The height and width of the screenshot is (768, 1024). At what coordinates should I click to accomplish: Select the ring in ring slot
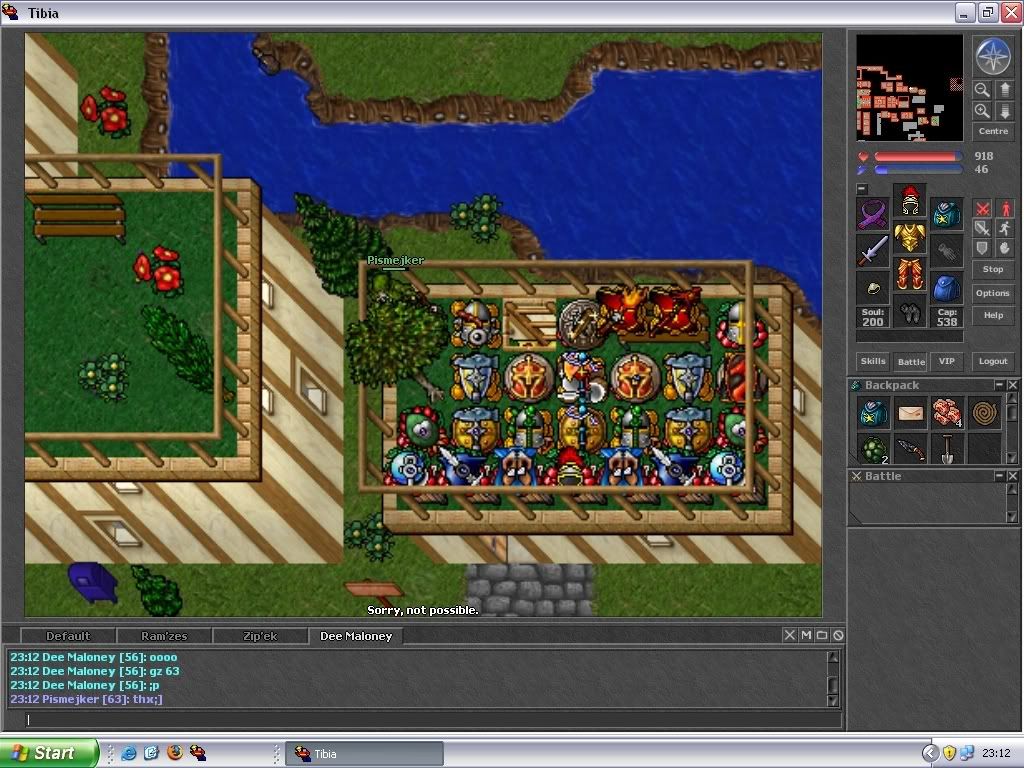pyautogui.click(x=873, y=287)
